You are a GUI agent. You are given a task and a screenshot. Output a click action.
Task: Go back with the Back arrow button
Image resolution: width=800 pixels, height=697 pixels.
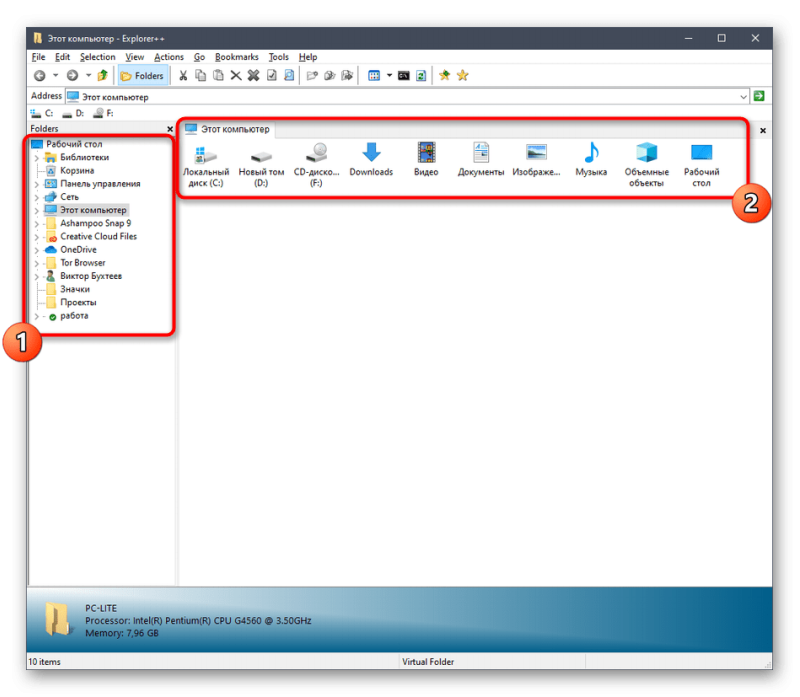click(x=40, y=76)
